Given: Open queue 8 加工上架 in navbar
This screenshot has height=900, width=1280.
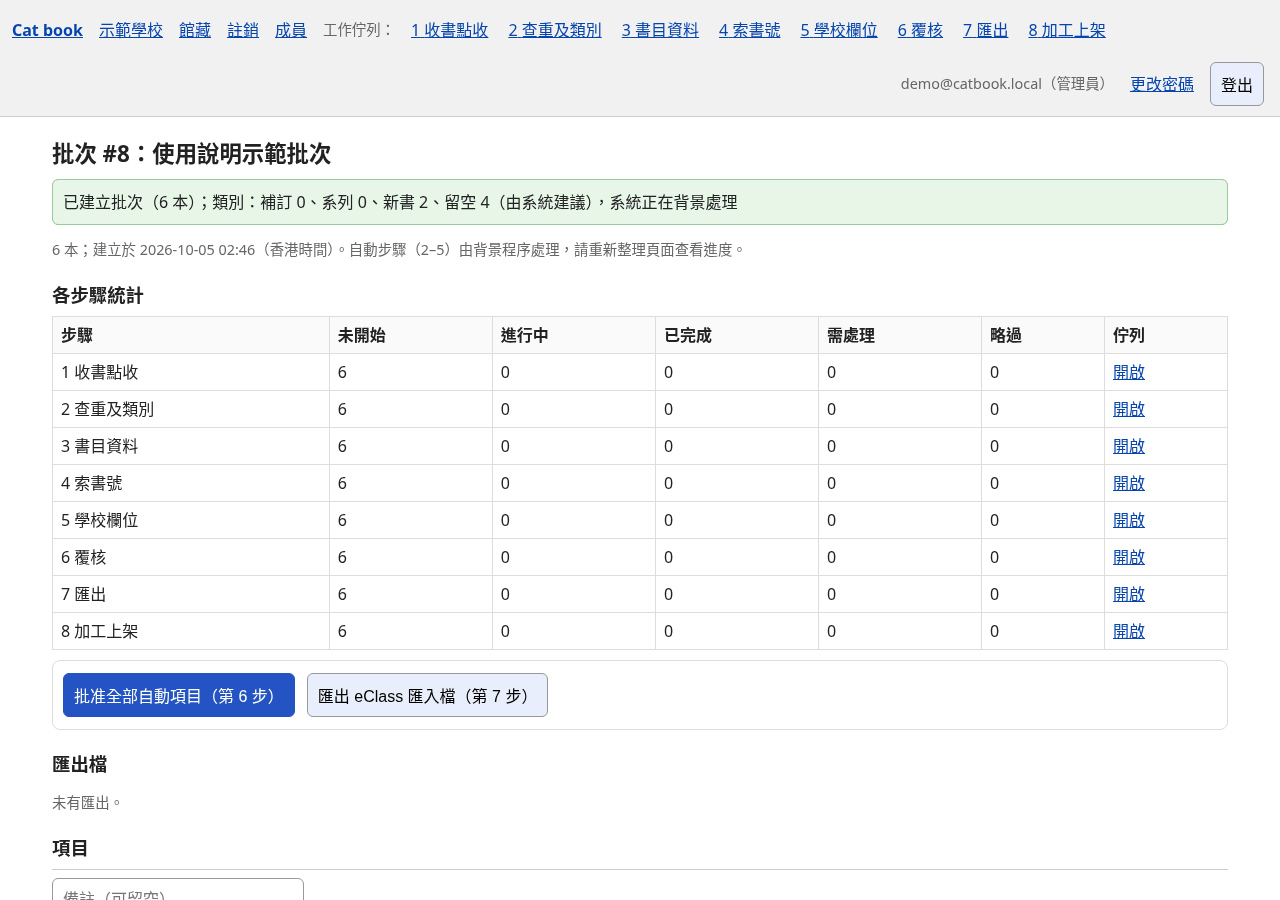Looking at the screenshot, I should [x=1067, y=30].
